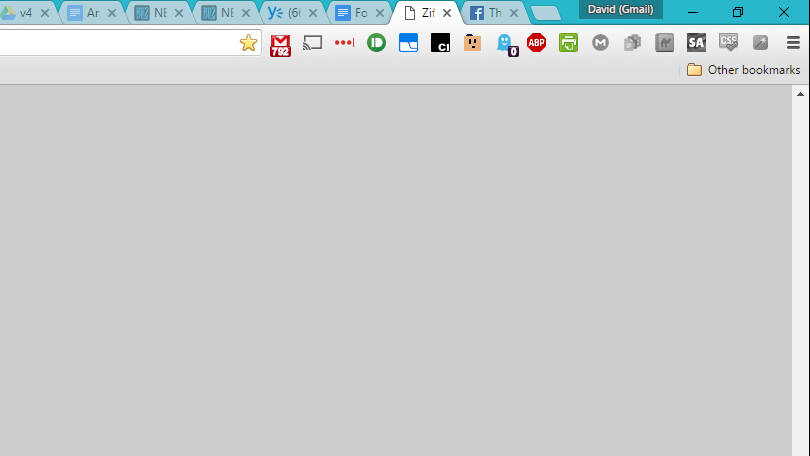Image resolution: width=810 pixels, height=456 pixels.
Task: Bookmark this page with the star icon
Action: pos(248,43)
